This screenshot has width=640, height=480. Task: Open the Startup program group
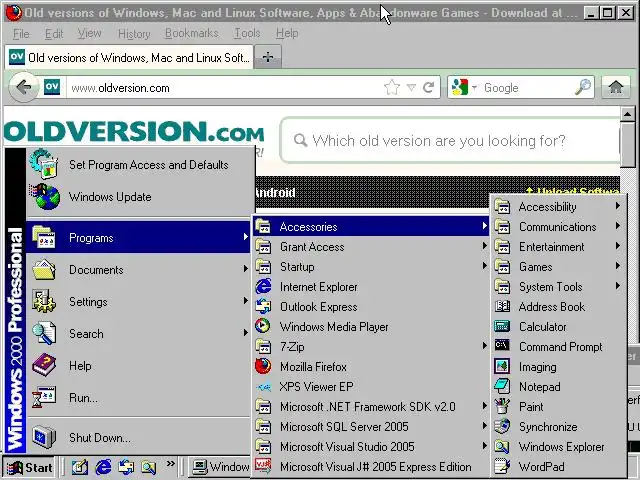(371, 267)
